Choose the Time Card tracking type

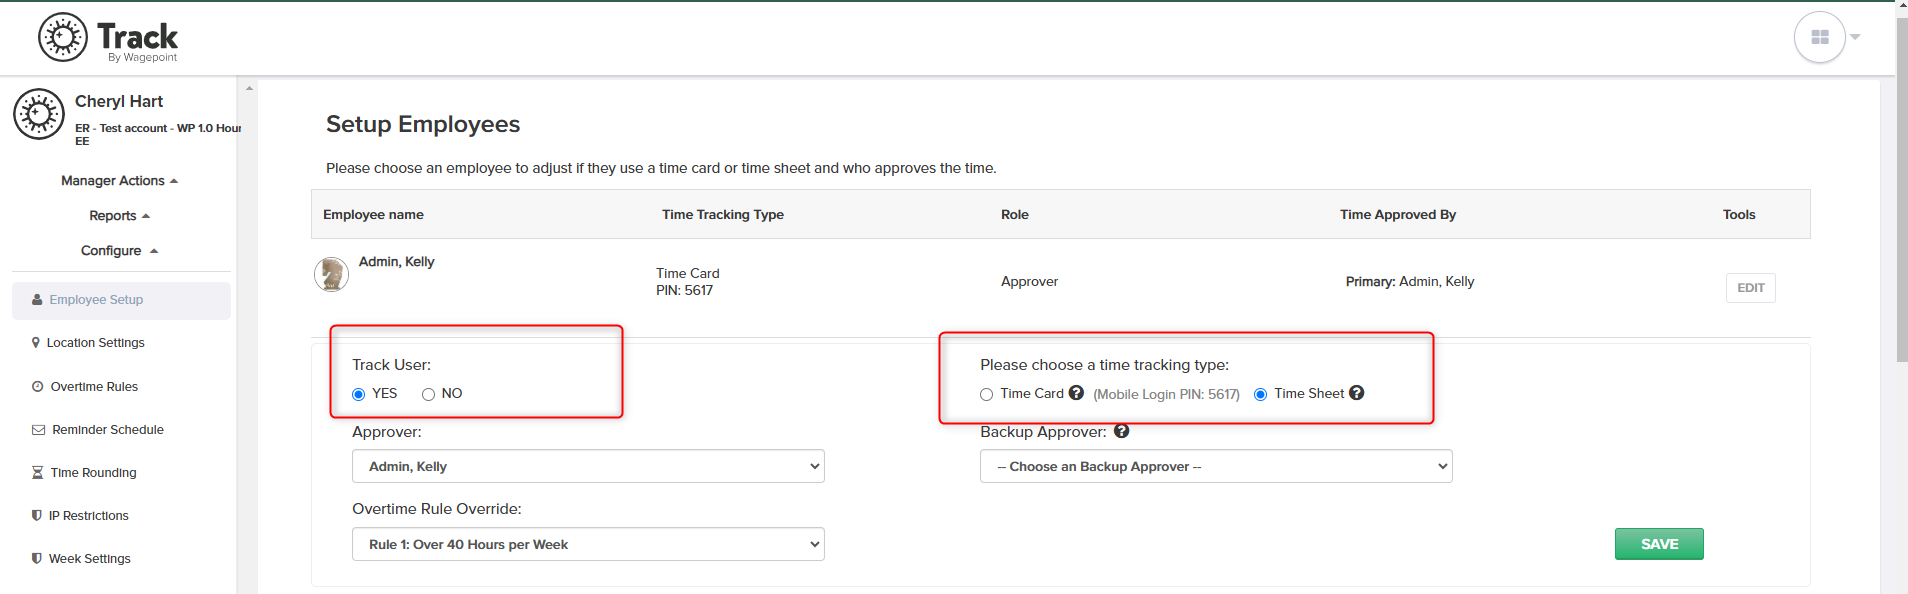pos(987,394)
